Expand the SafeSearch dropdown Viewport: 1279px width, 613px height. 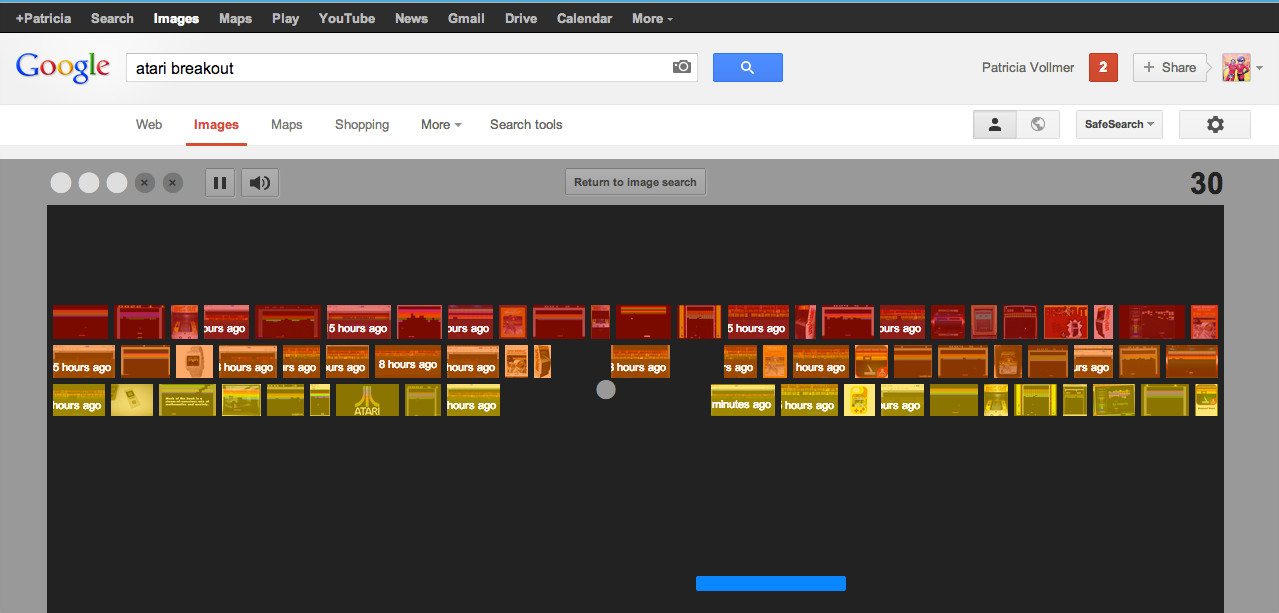pyautogui.click(x=1119, y=125)
